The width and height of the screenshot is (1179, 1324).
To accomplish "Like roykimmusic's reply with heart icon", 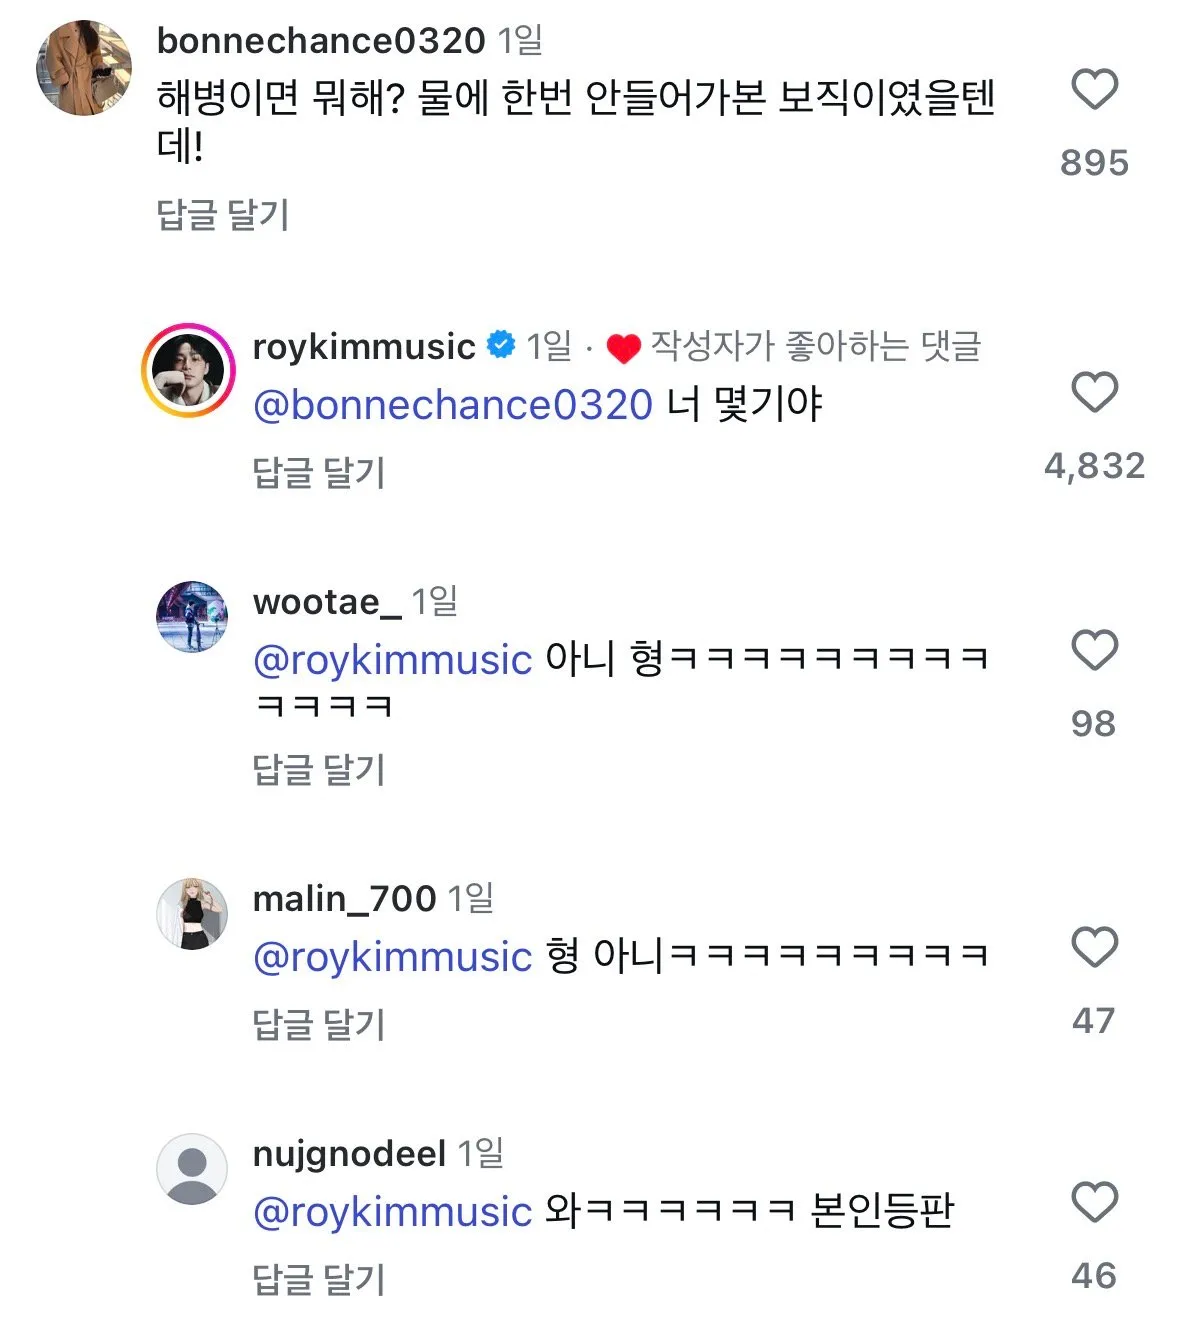I will click(x=1094, y=392).
